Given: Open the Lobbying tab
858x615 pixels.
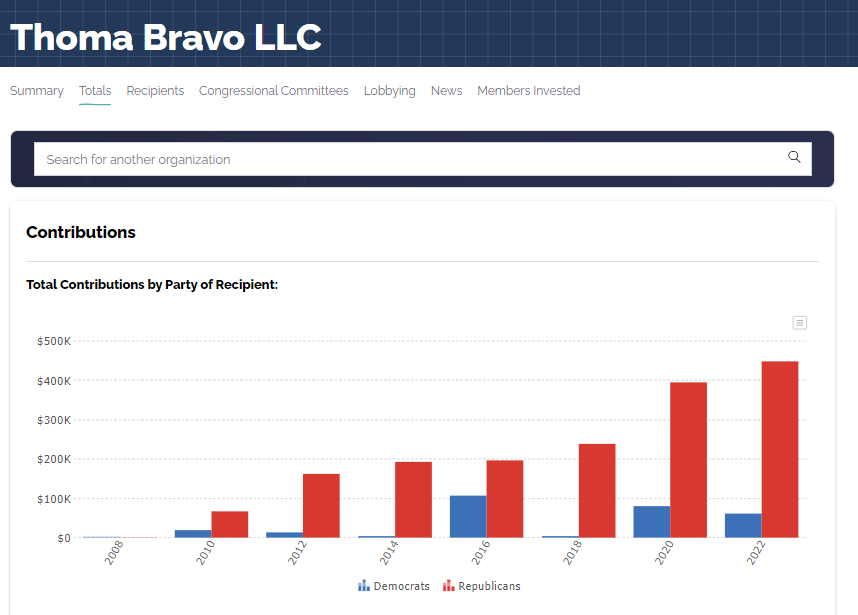Looking at the screenshot, I should click(389, 91).
